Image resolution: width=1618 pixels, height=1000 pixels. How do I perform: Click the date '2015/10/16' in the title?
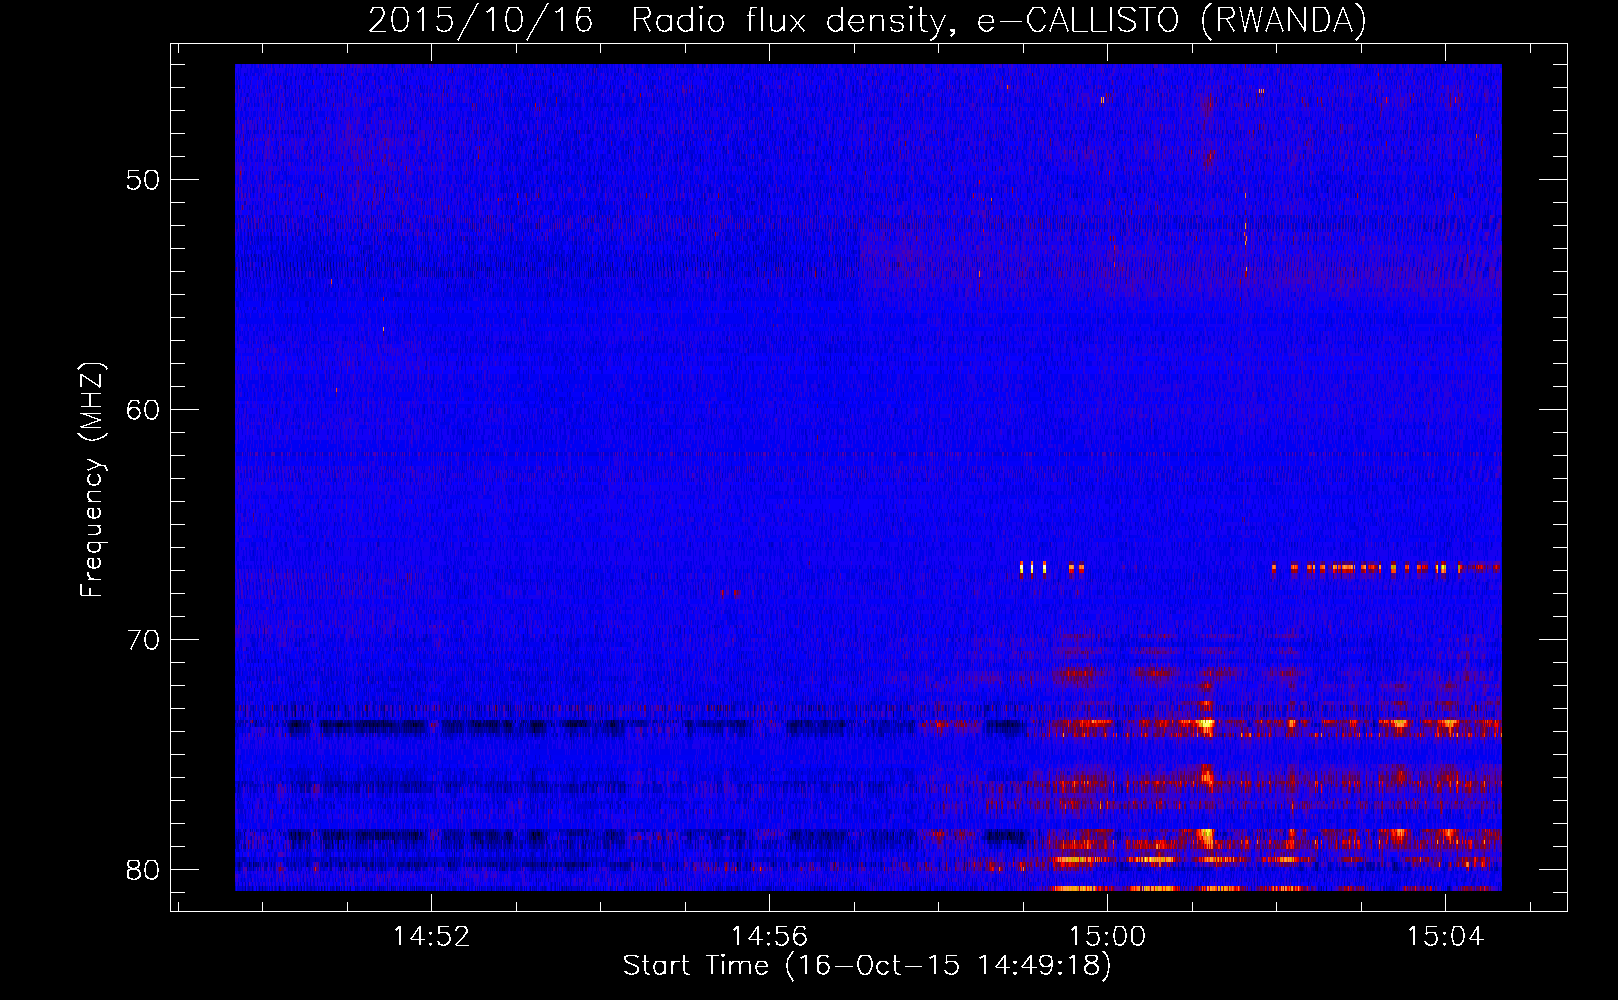coord(480,21)
